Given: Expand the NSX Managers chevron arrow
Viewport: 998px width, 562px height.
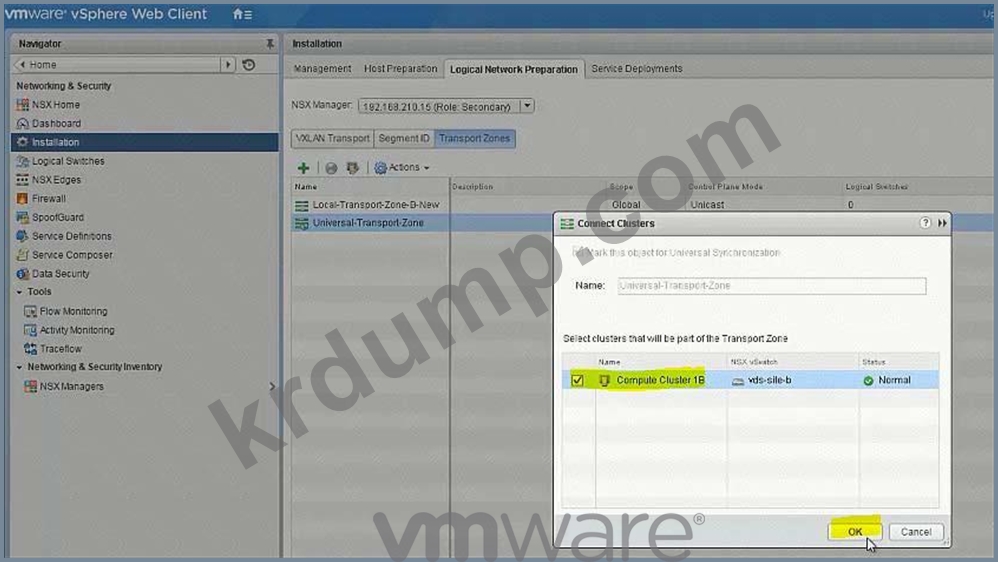Looking at the screenshot, I should click(x=272, y=386).
